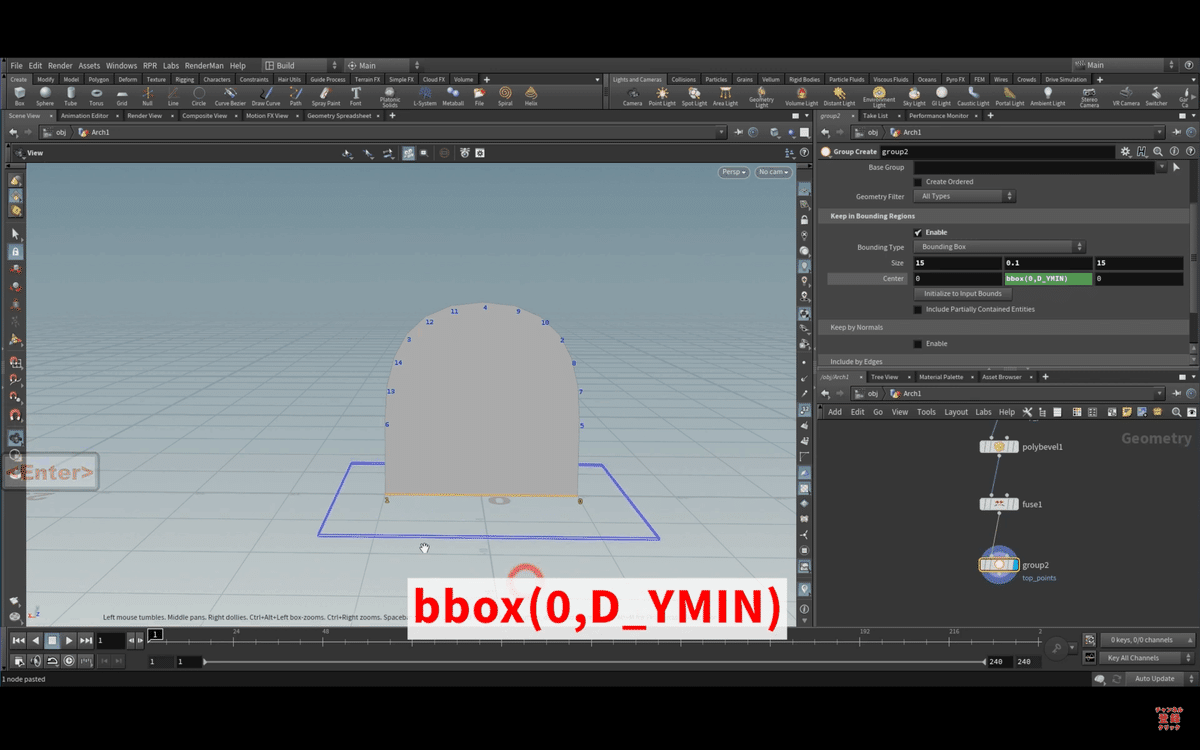Viewport: 1200px width, 750px height.
Task: Select the polybevel1 node
Action: pos(999,447)
